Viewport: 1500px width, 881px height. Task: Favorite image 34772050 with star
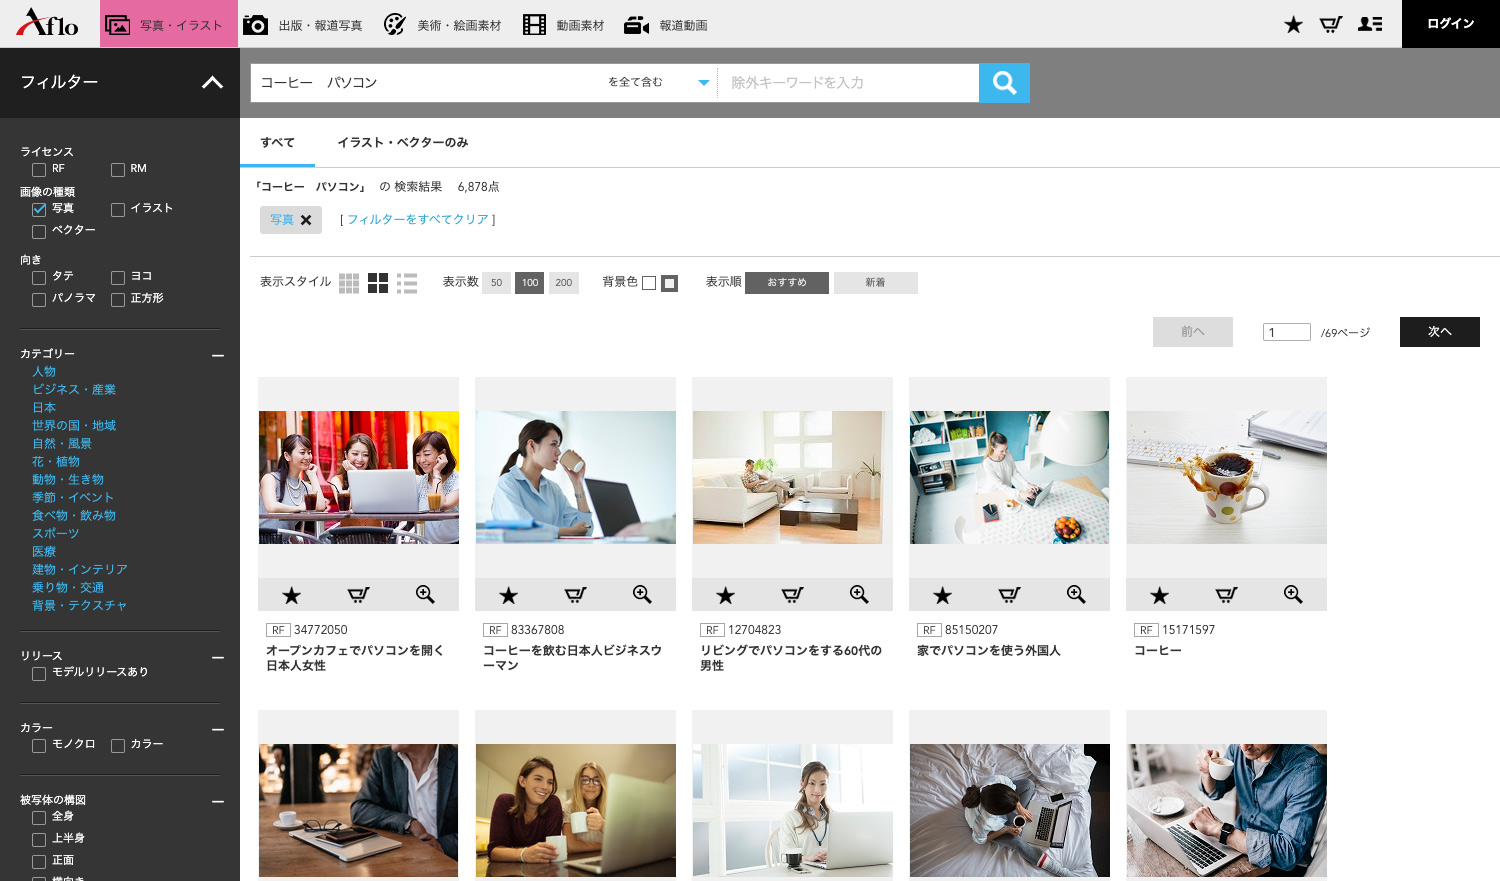pos(291,595)
